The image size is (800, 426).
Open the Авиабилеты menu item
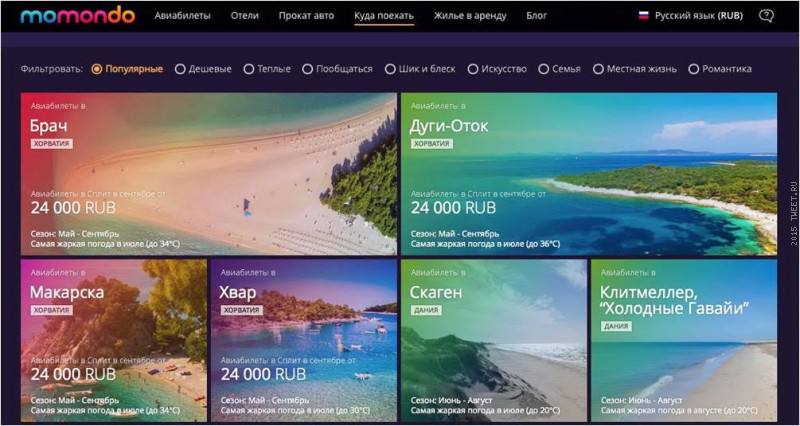pos(183,16)
